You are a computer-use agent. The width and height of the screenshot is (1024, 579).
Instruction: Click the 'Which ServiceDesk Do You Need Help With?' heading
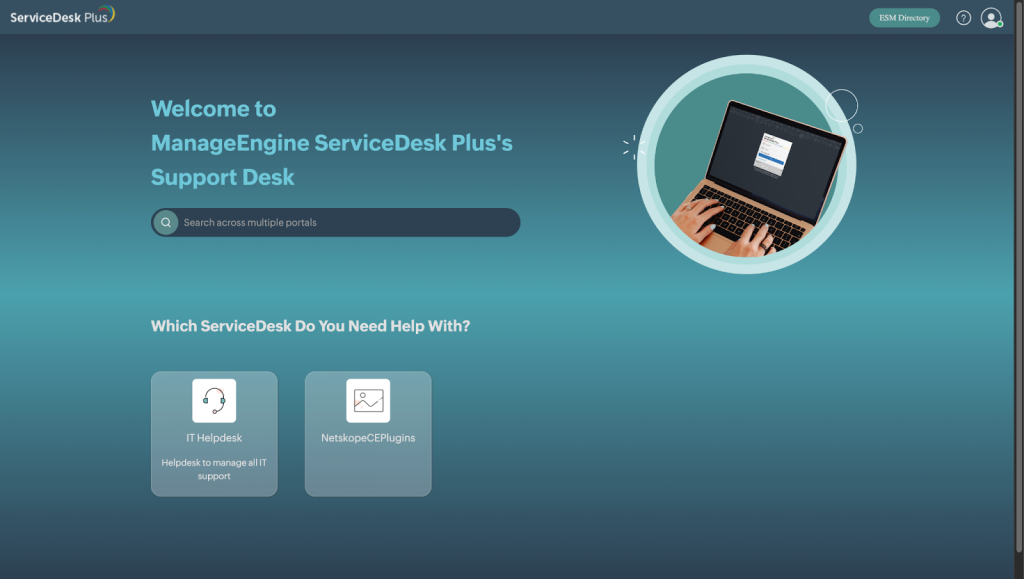(x=310, y=326)
